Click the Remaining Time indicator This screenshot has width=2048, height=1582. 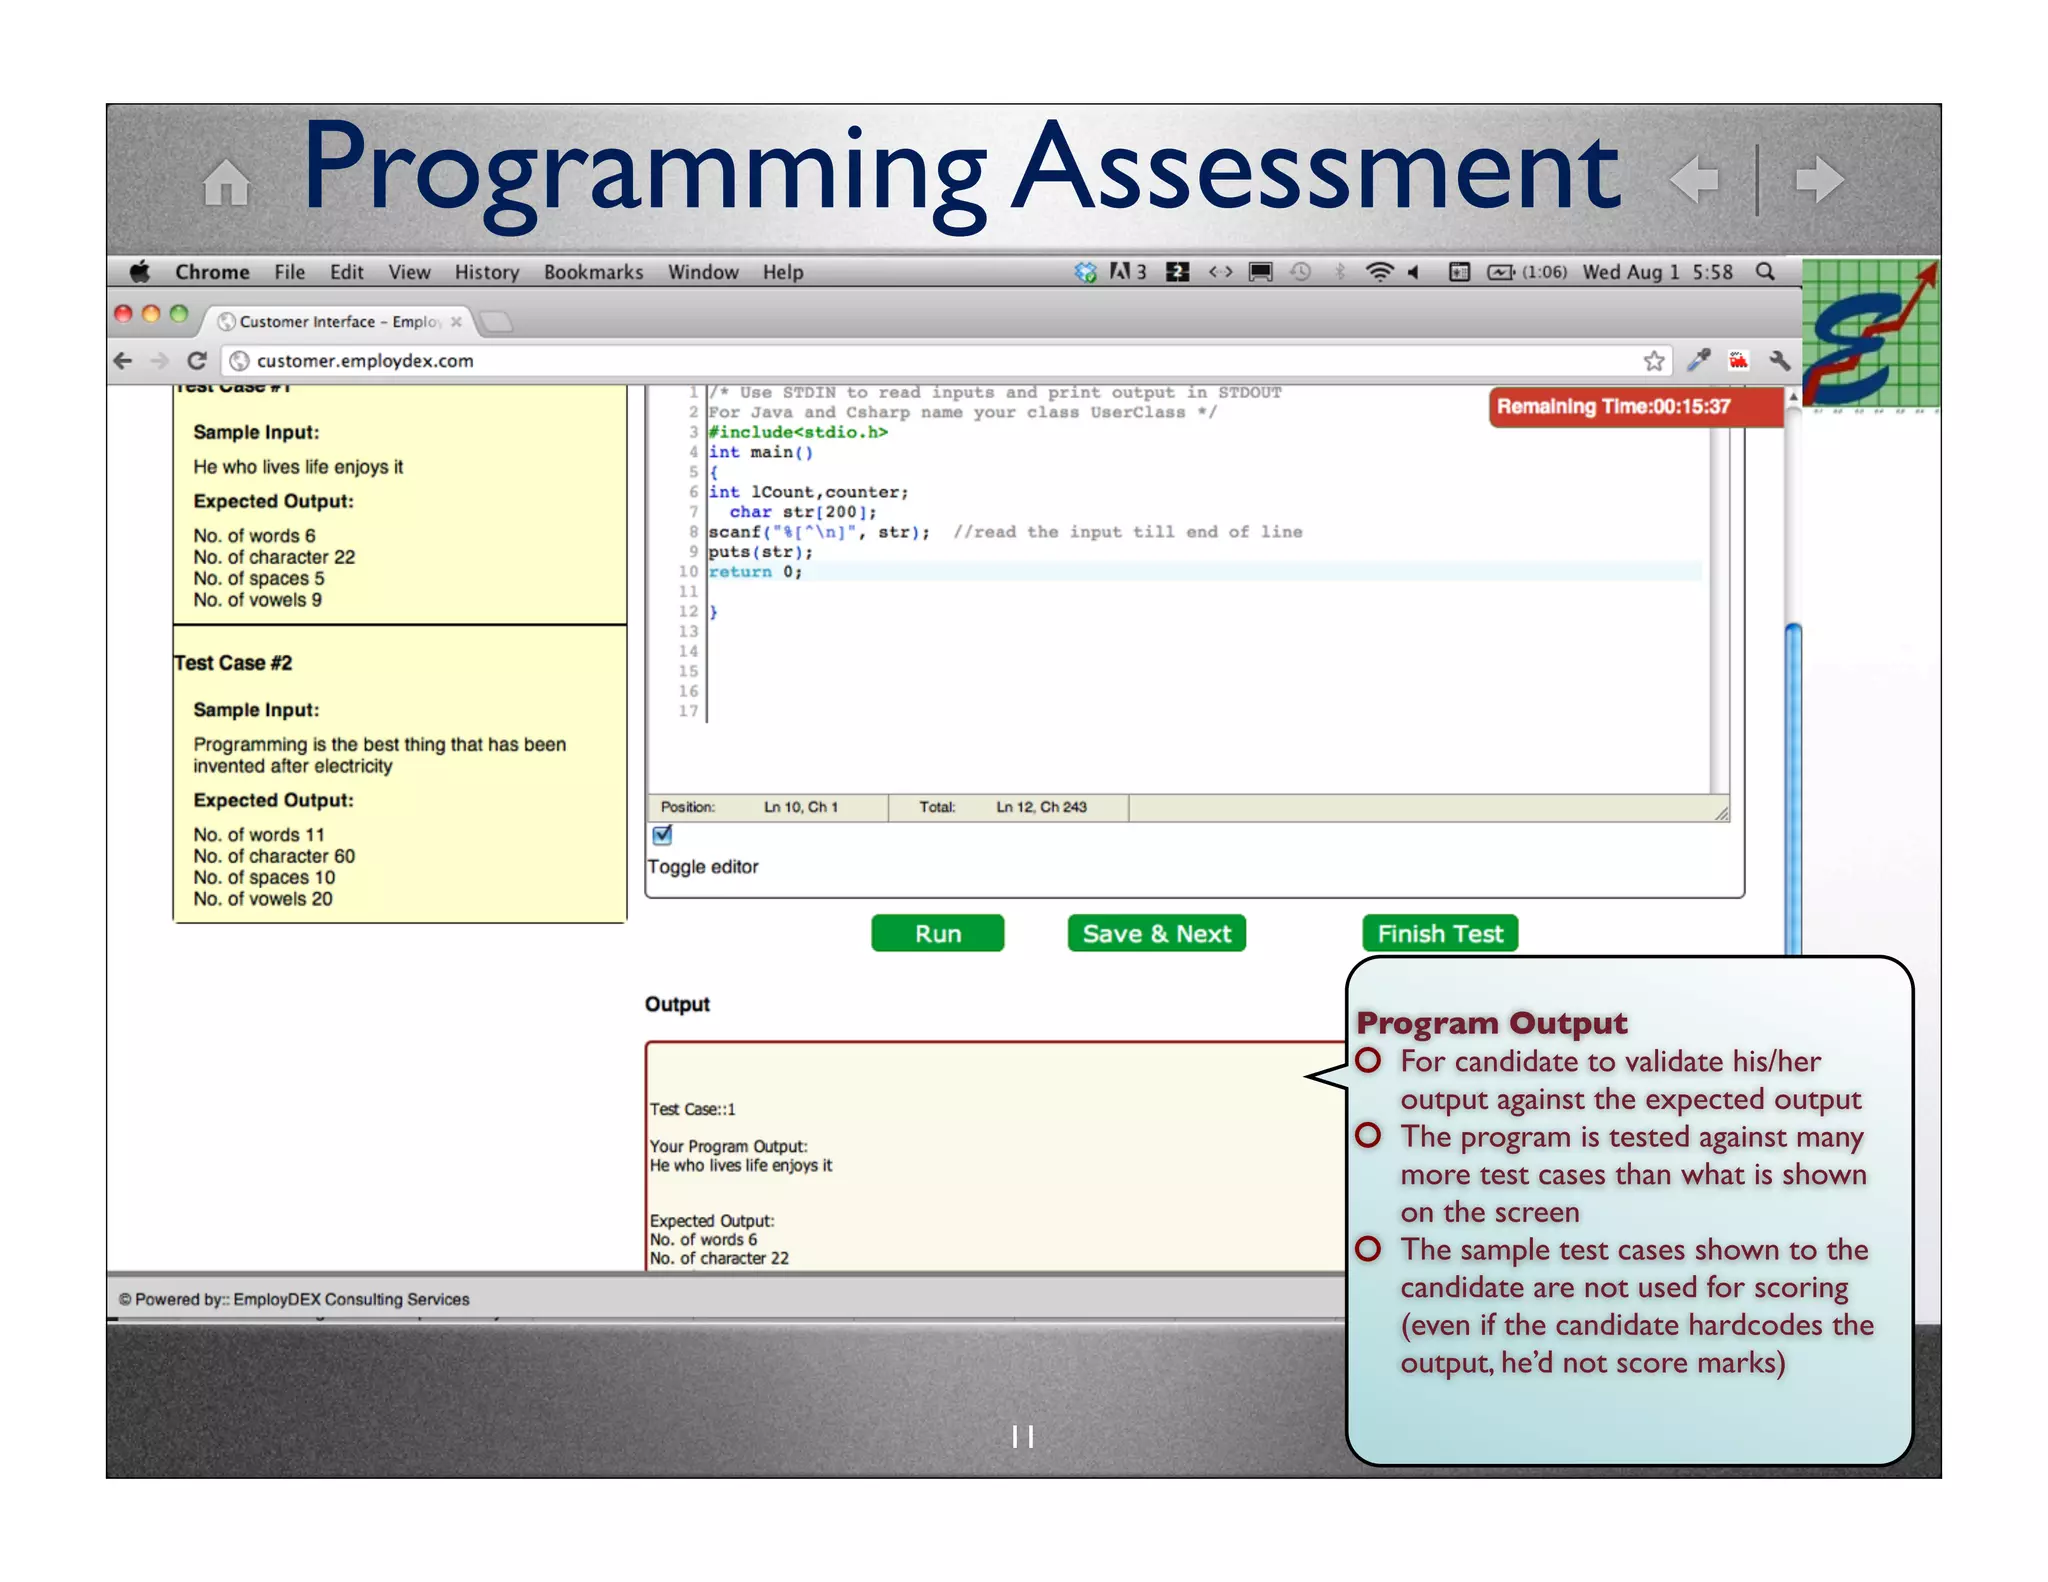pos(1635,407)
